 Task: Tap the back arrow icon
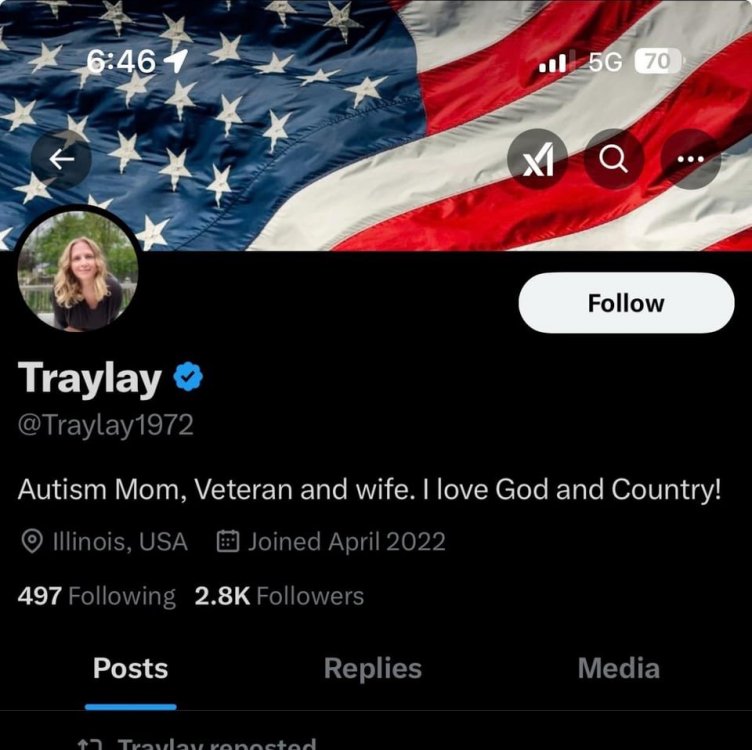click(61, 159)
